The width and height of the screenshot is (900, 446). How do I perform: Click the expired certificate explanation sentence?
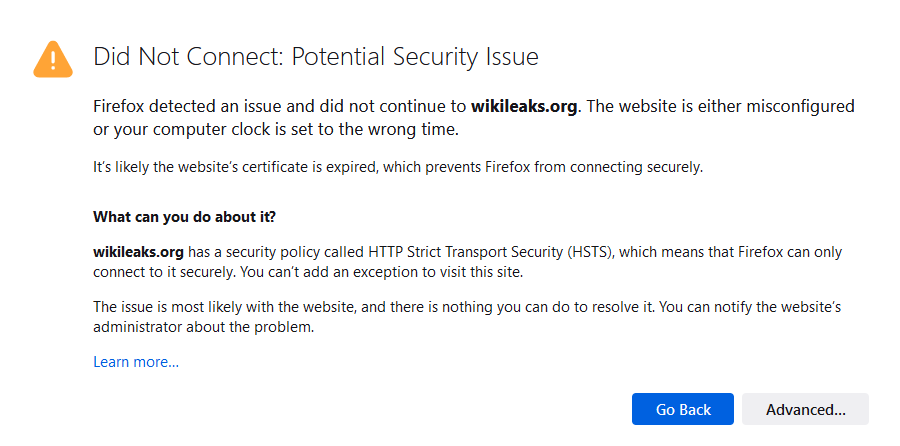(300, 167)
